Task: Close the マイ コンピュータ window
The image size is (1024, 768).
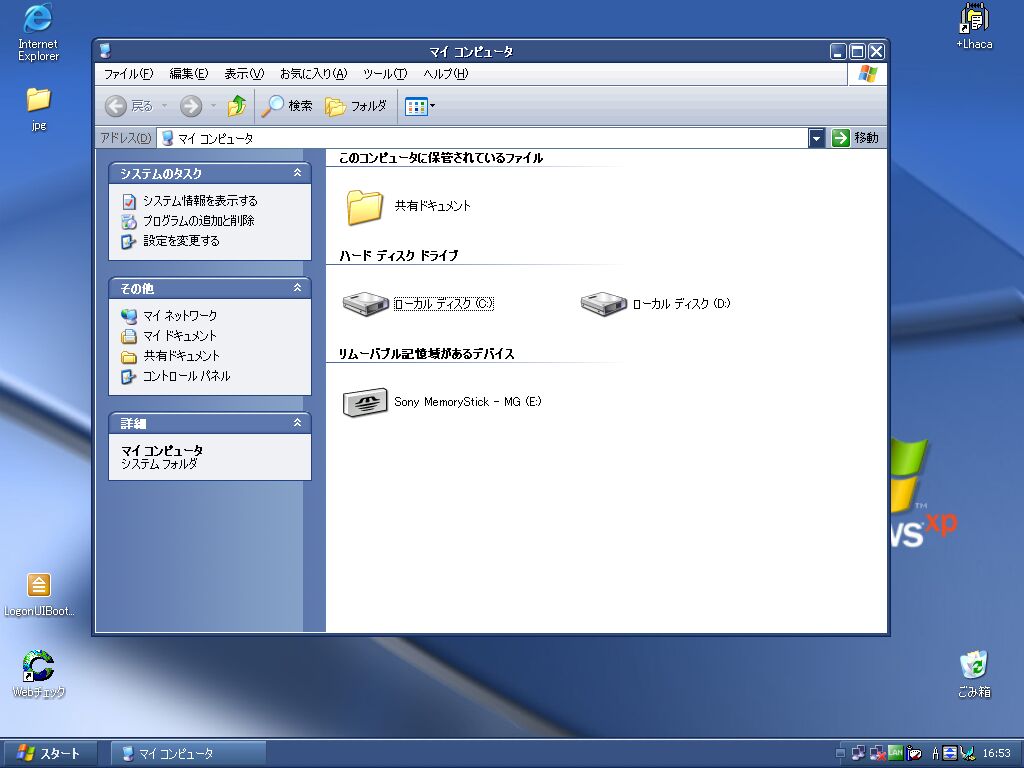Action: 876,52
